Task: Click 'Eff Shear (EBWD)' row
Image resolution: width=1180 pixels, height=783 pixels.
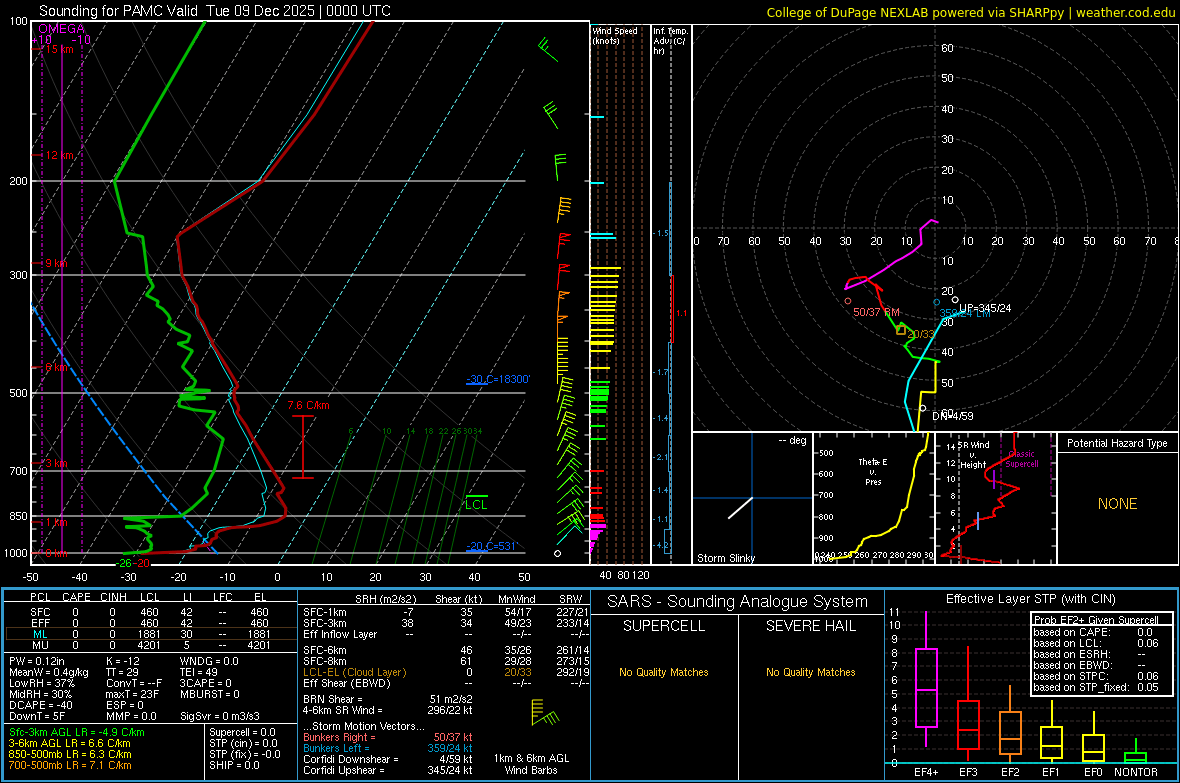Action: coord(446,684)
